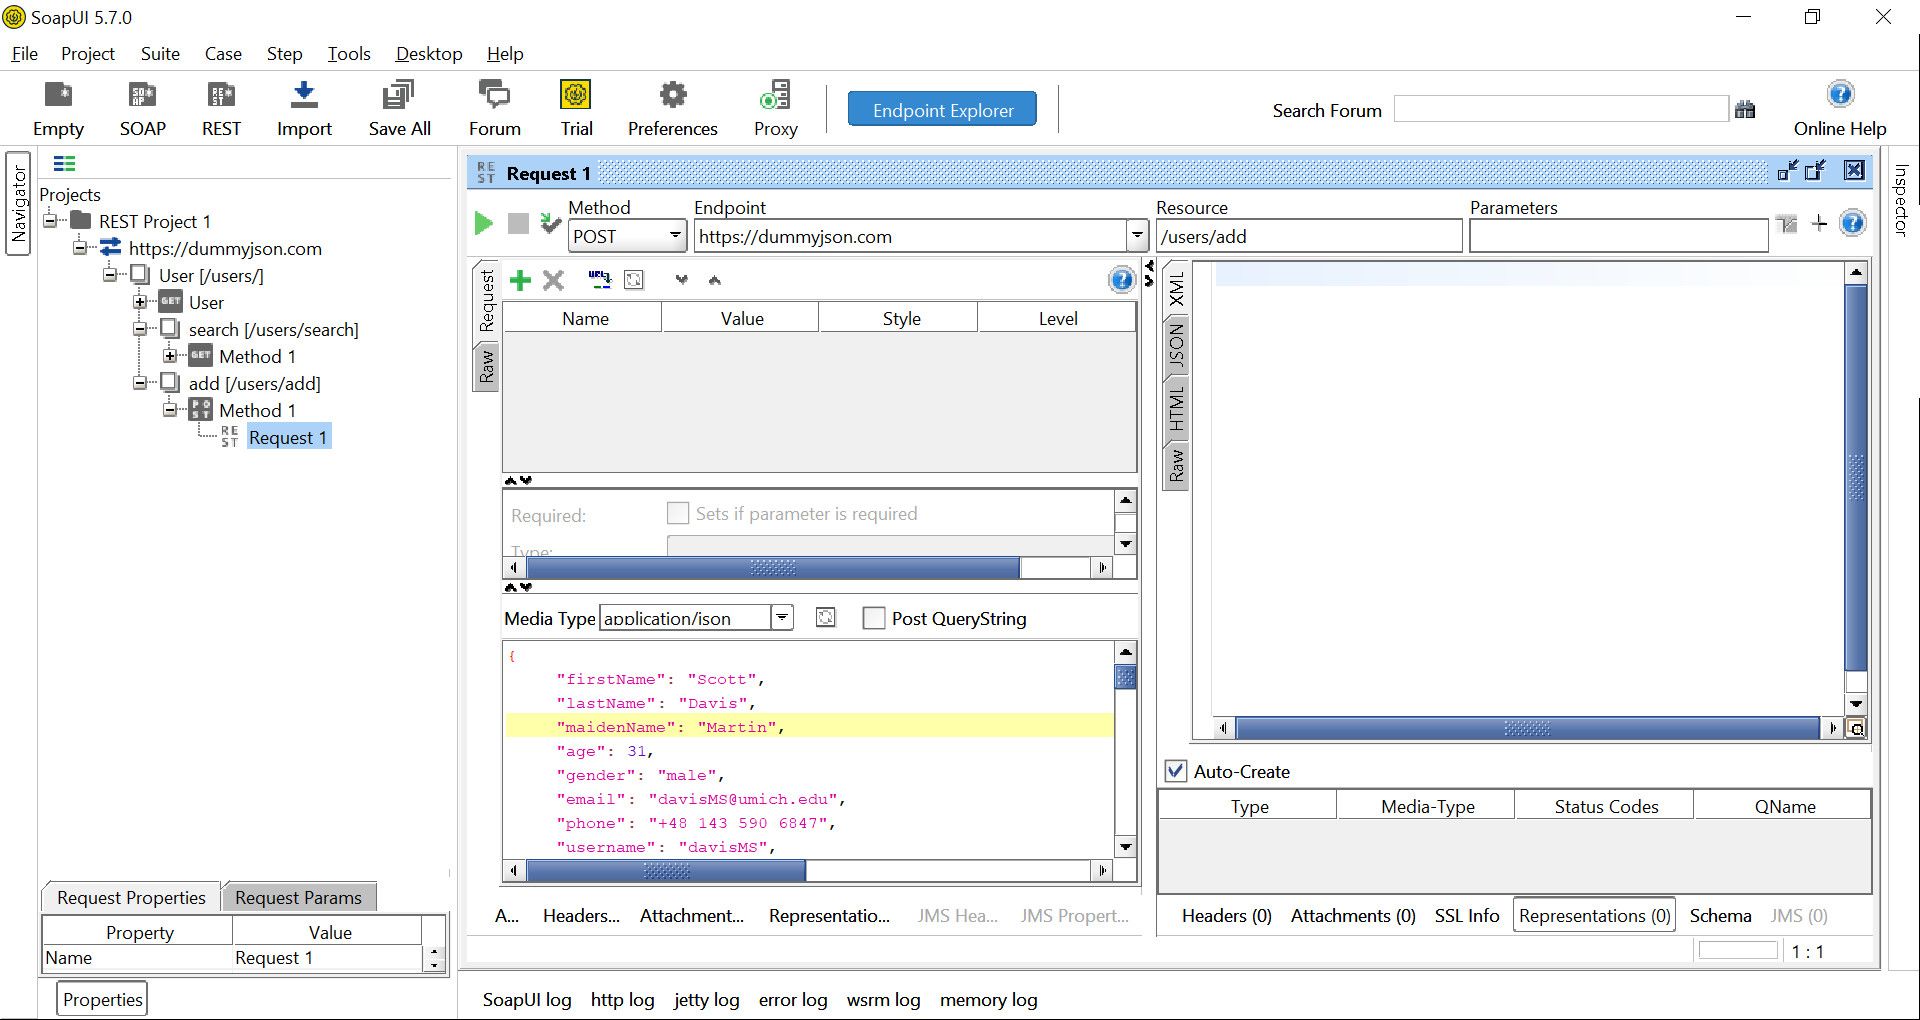
Task: Click the JSON body horizontal scrollbar
Action: point(666,870)
